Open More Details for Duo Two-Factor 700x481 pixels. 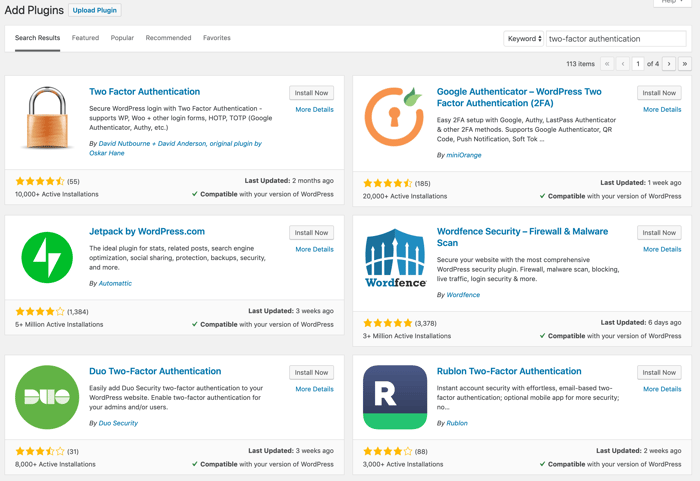pyautogui.click(x=314, y=389)
